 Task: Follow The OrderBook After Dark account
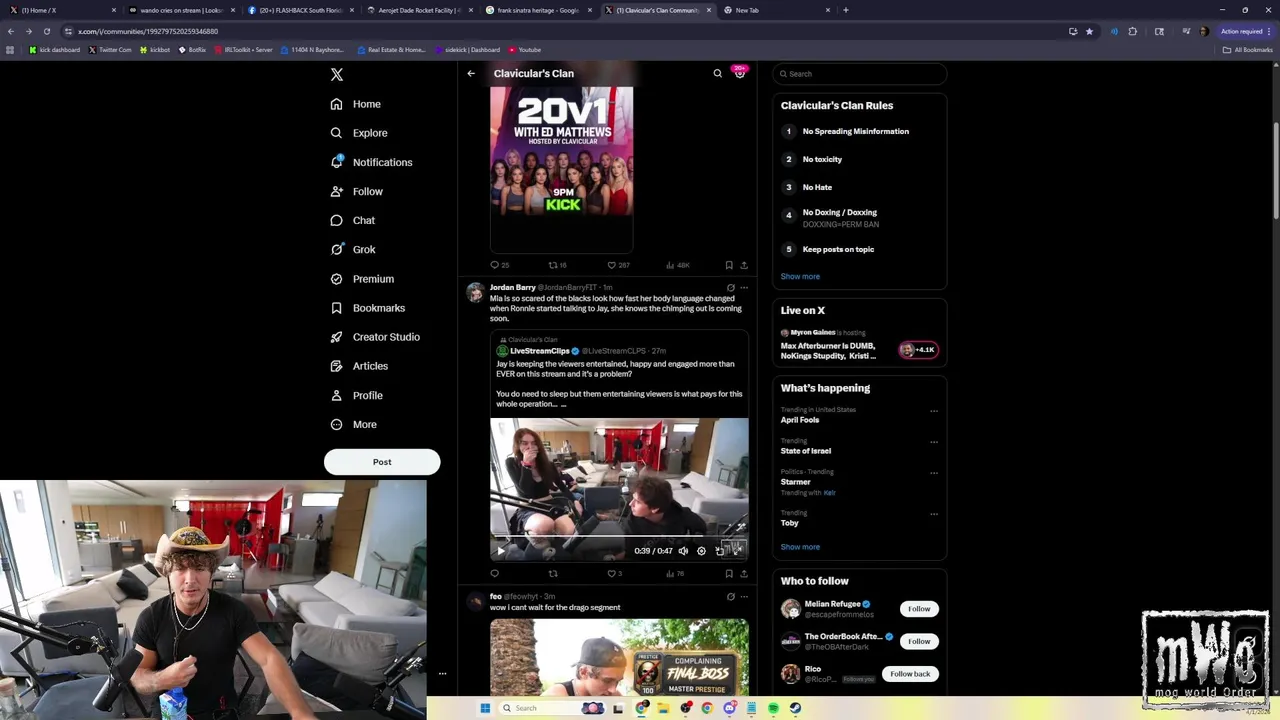[919, 641]
